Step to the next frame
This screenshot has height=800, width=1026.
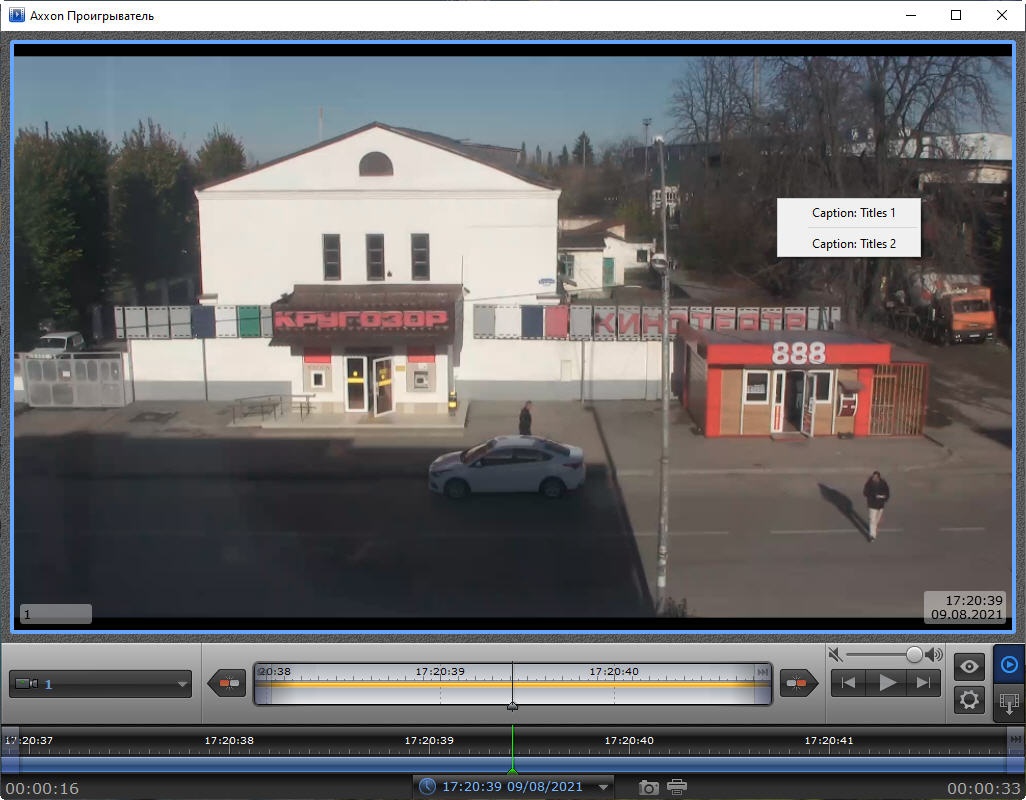click(924, 683)
